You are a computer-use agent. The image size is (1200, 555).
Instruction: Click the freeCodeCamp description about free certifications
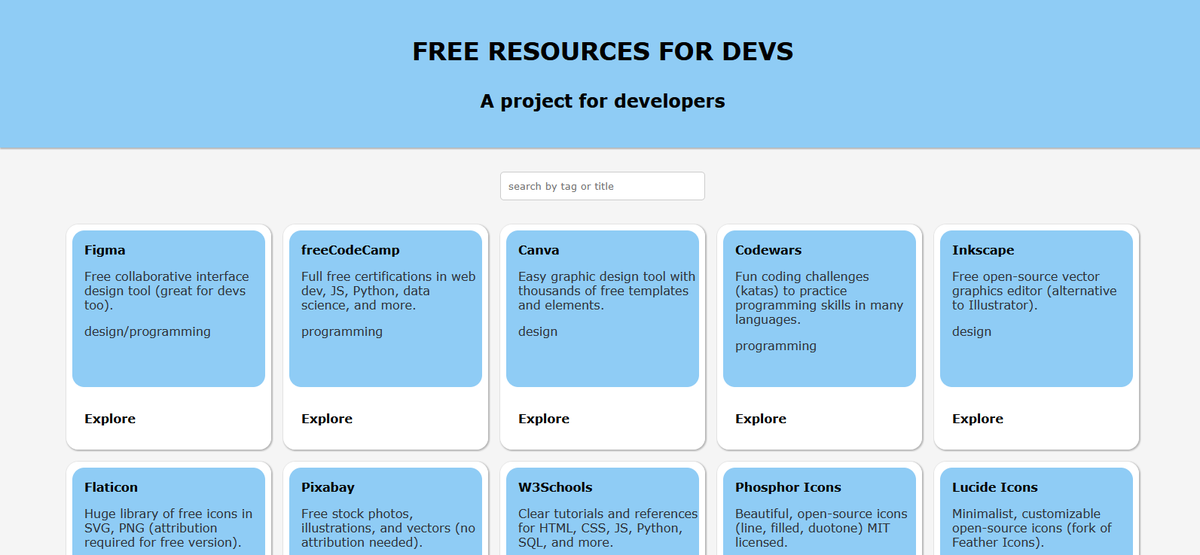click(x=389, y=291)
